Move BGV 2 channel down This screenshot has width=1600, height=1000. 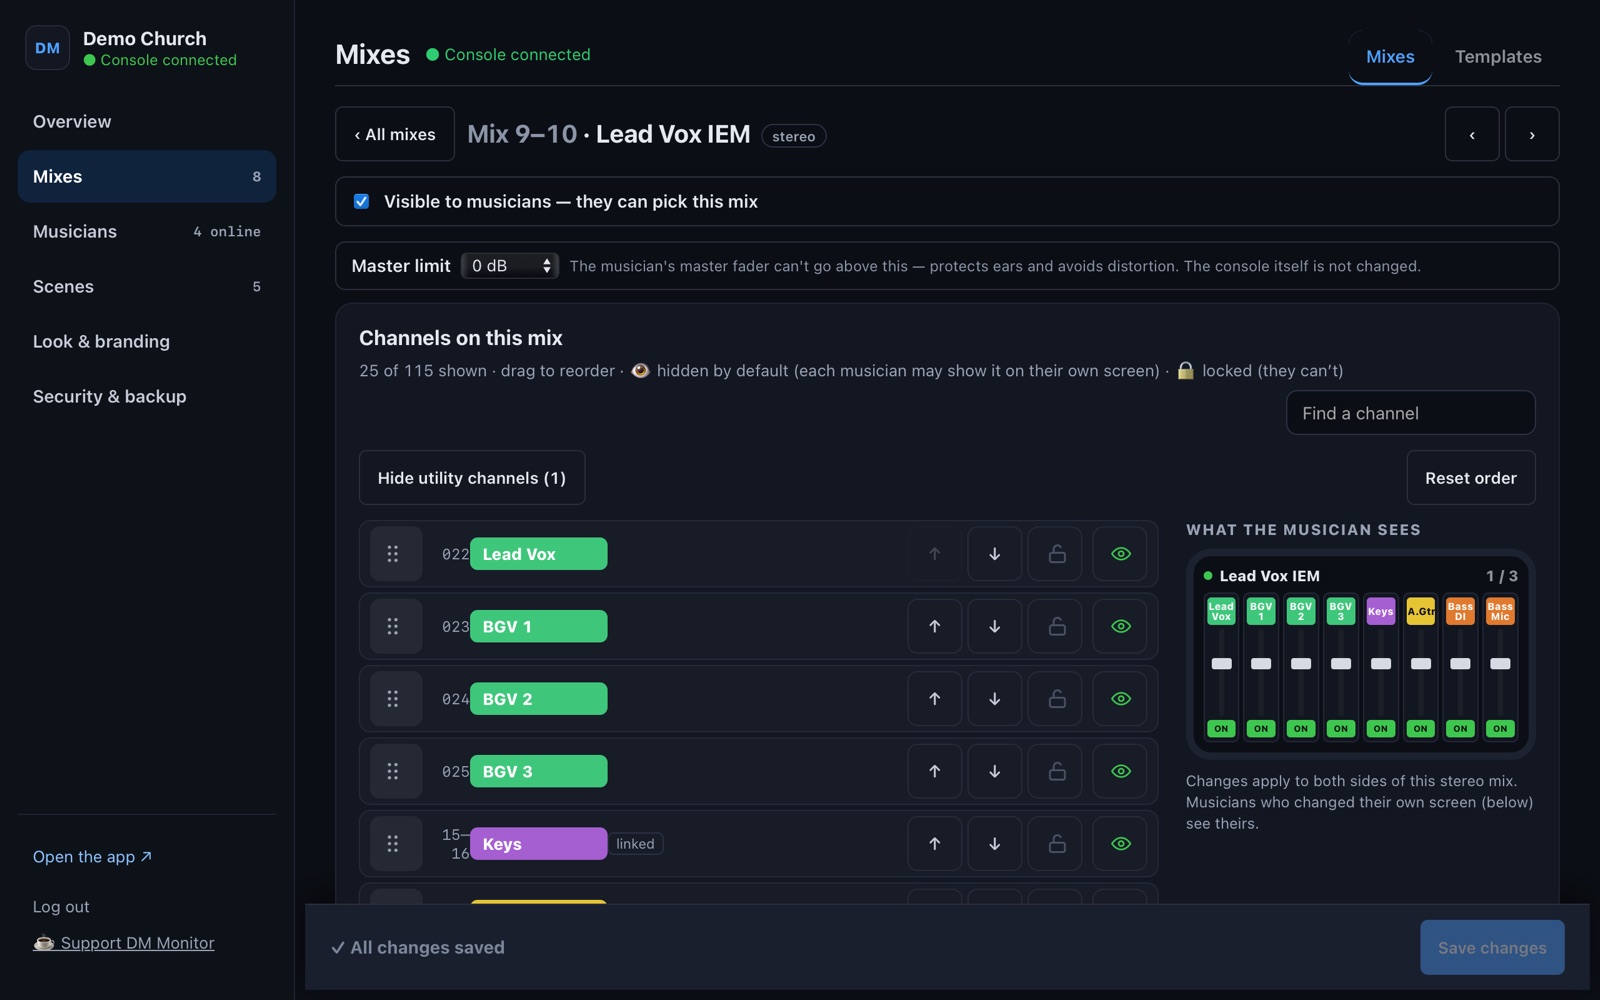(x=994, y=699)
